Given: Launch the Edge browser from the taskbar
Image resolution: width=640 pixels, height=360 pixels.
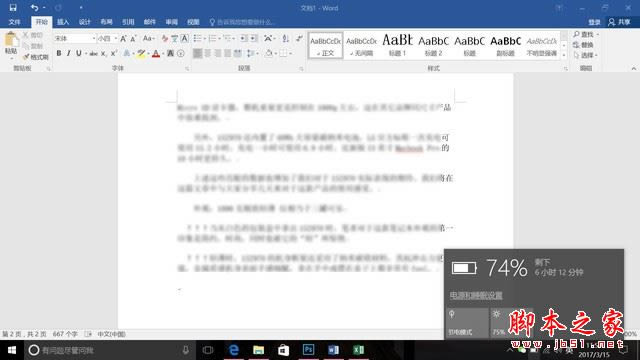Looking at the screenshot, I should coord(233,350).
